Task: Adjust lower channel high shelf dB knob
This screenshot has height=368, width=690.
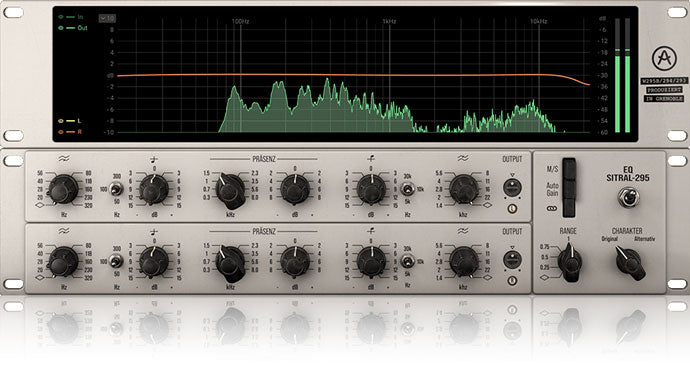Action: 371,261
